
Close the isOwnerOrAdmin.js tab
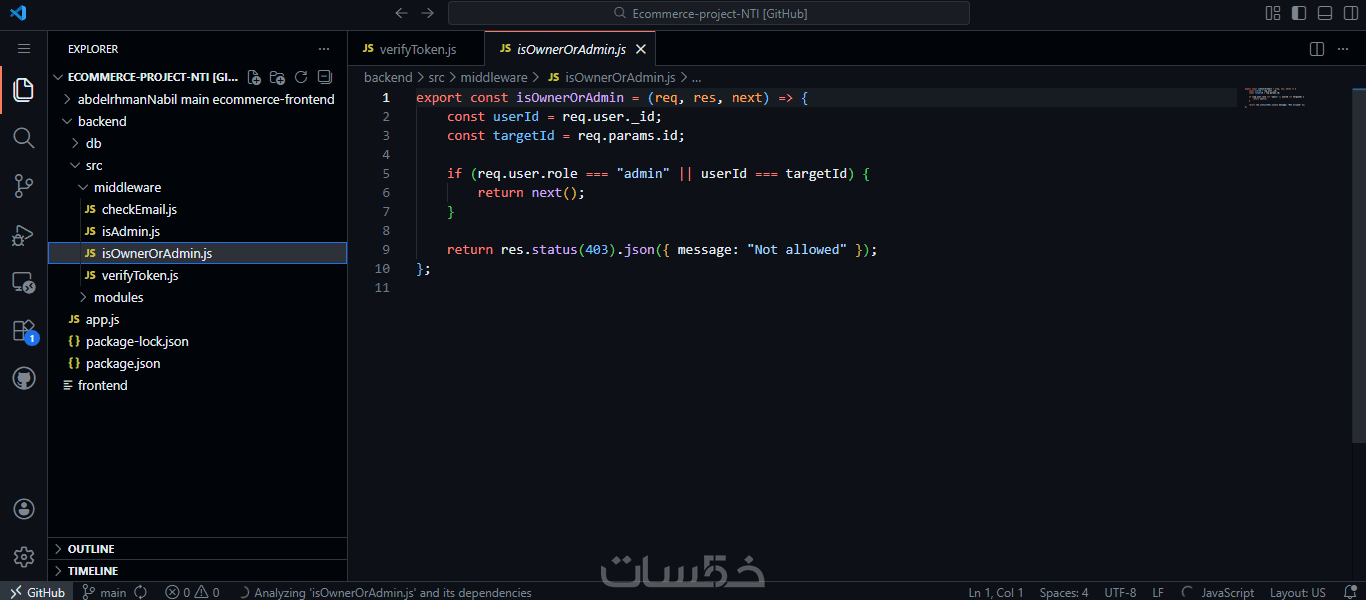pos(641,49)
